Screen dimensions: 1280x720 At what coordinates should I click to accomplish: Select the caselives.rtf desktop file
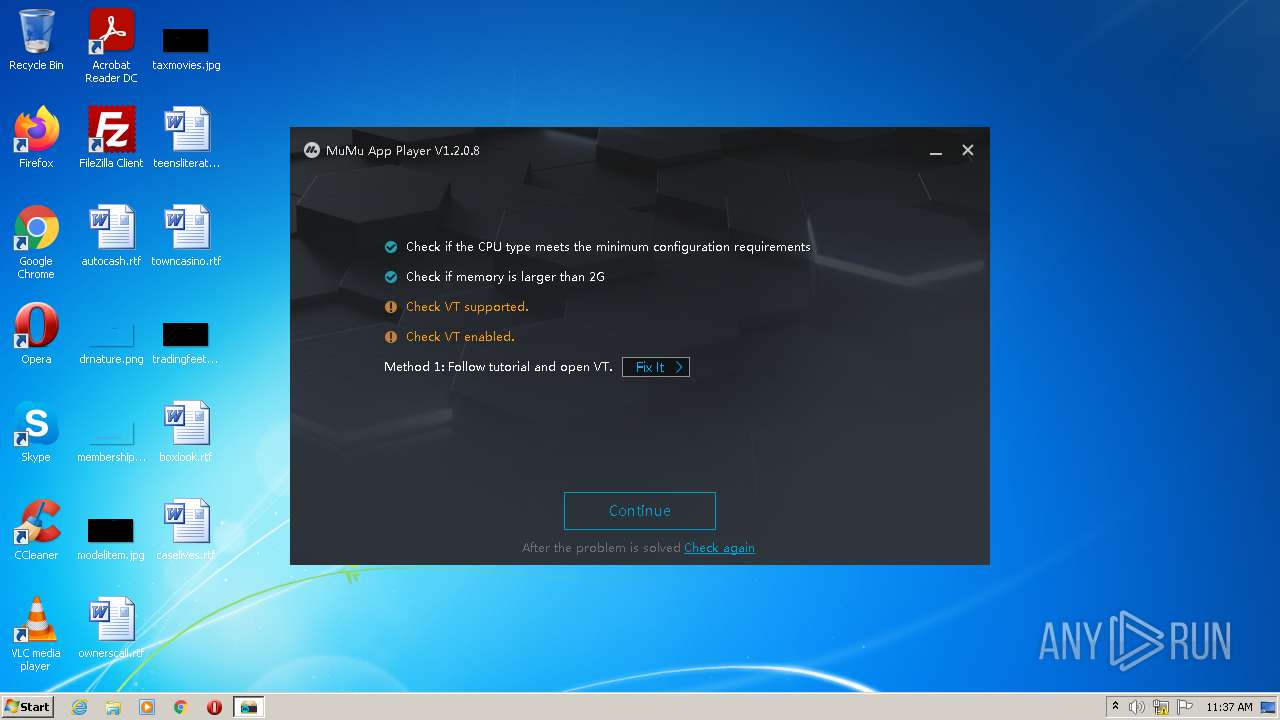186,530
